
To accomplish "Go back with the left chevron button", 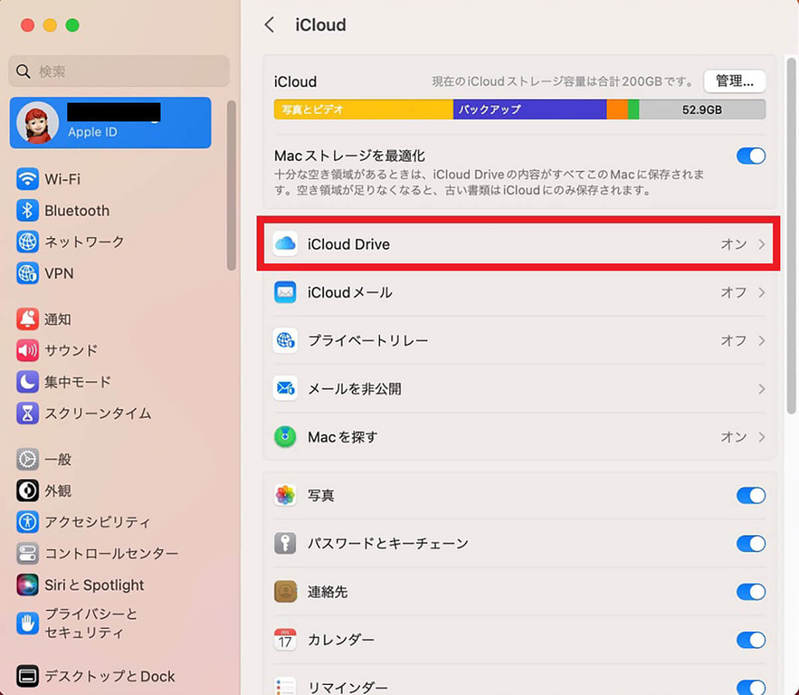I will [270, 24].
